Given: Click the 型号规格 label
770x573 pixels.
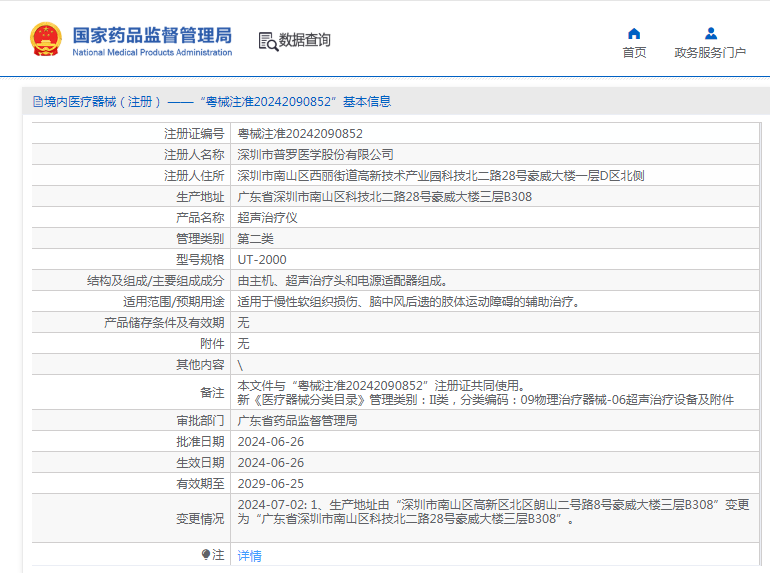Looking at the screenshot, I should click(x=200, y=260).
